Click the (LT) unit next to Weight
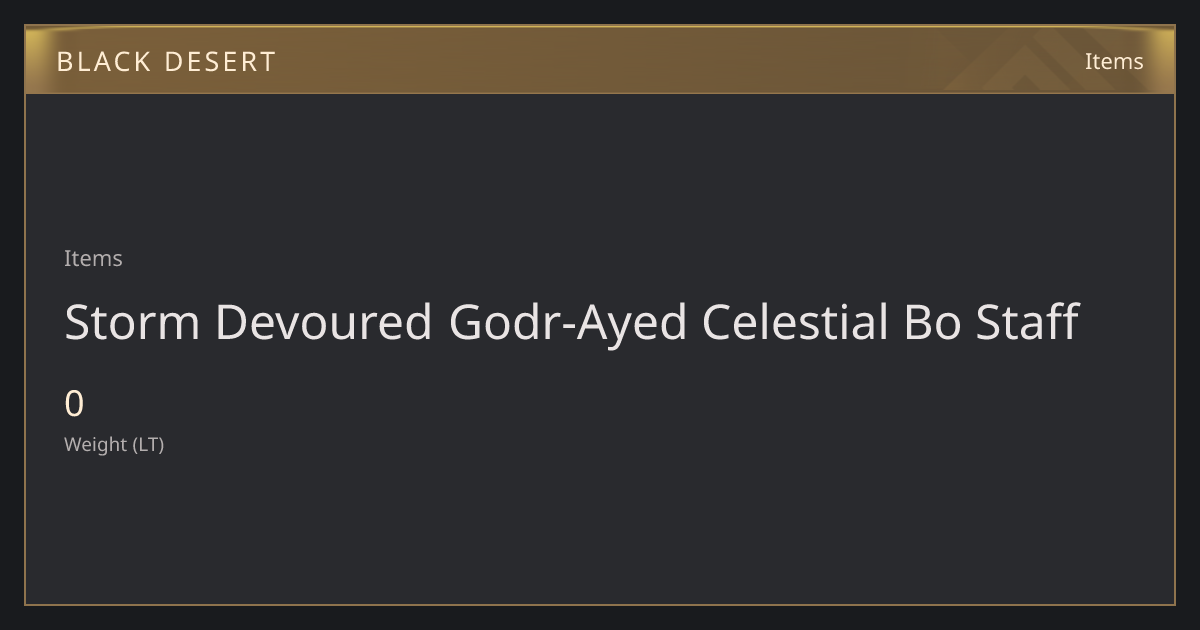 pos(148,444)
